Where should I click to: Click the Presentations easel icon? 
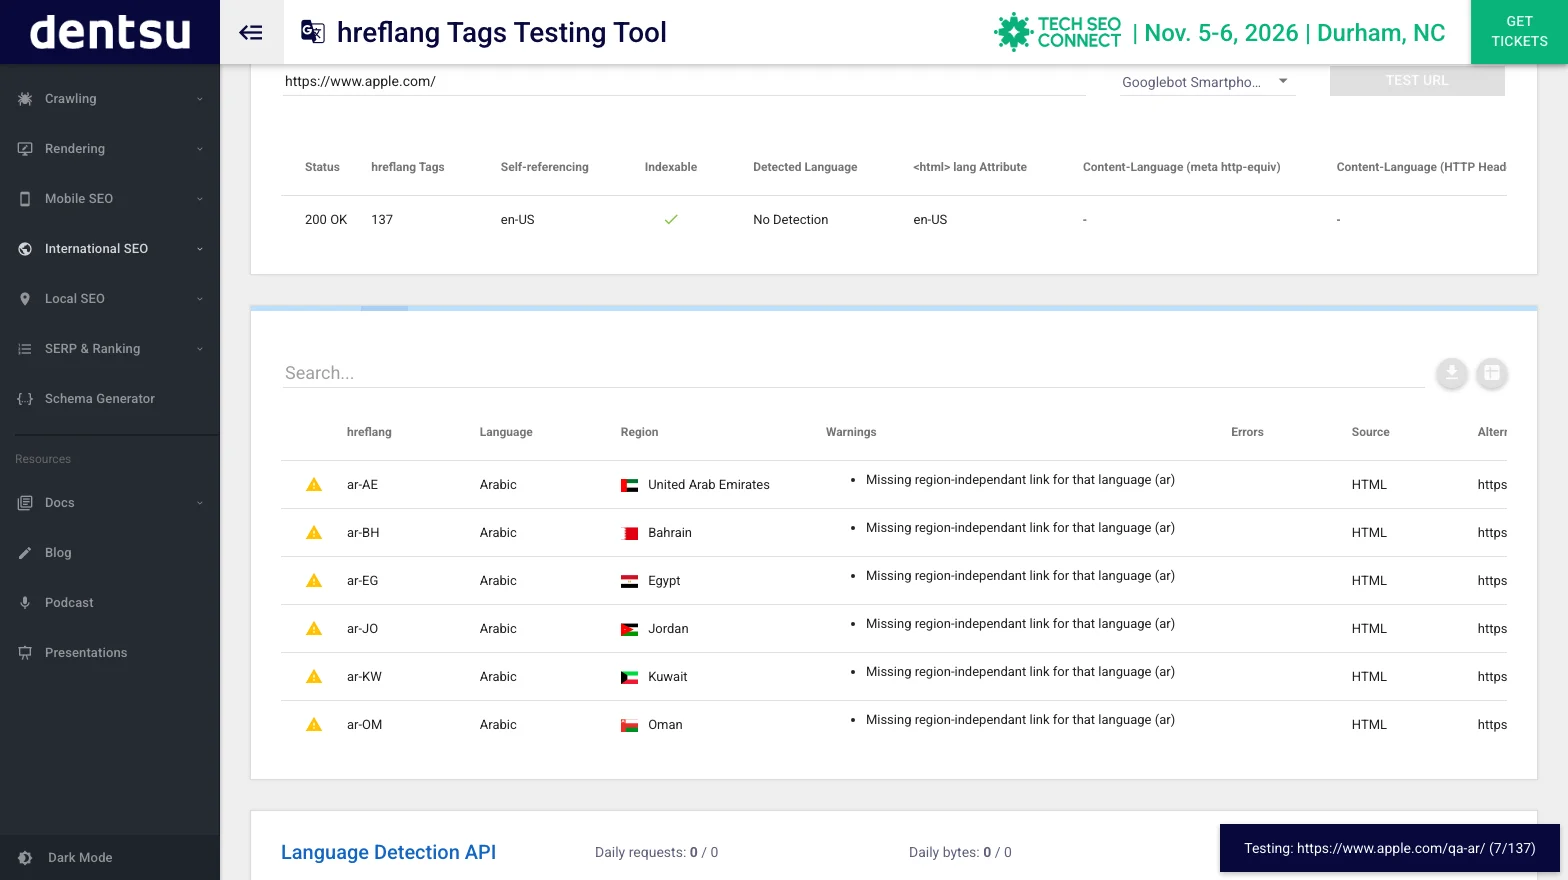(25, 653)
